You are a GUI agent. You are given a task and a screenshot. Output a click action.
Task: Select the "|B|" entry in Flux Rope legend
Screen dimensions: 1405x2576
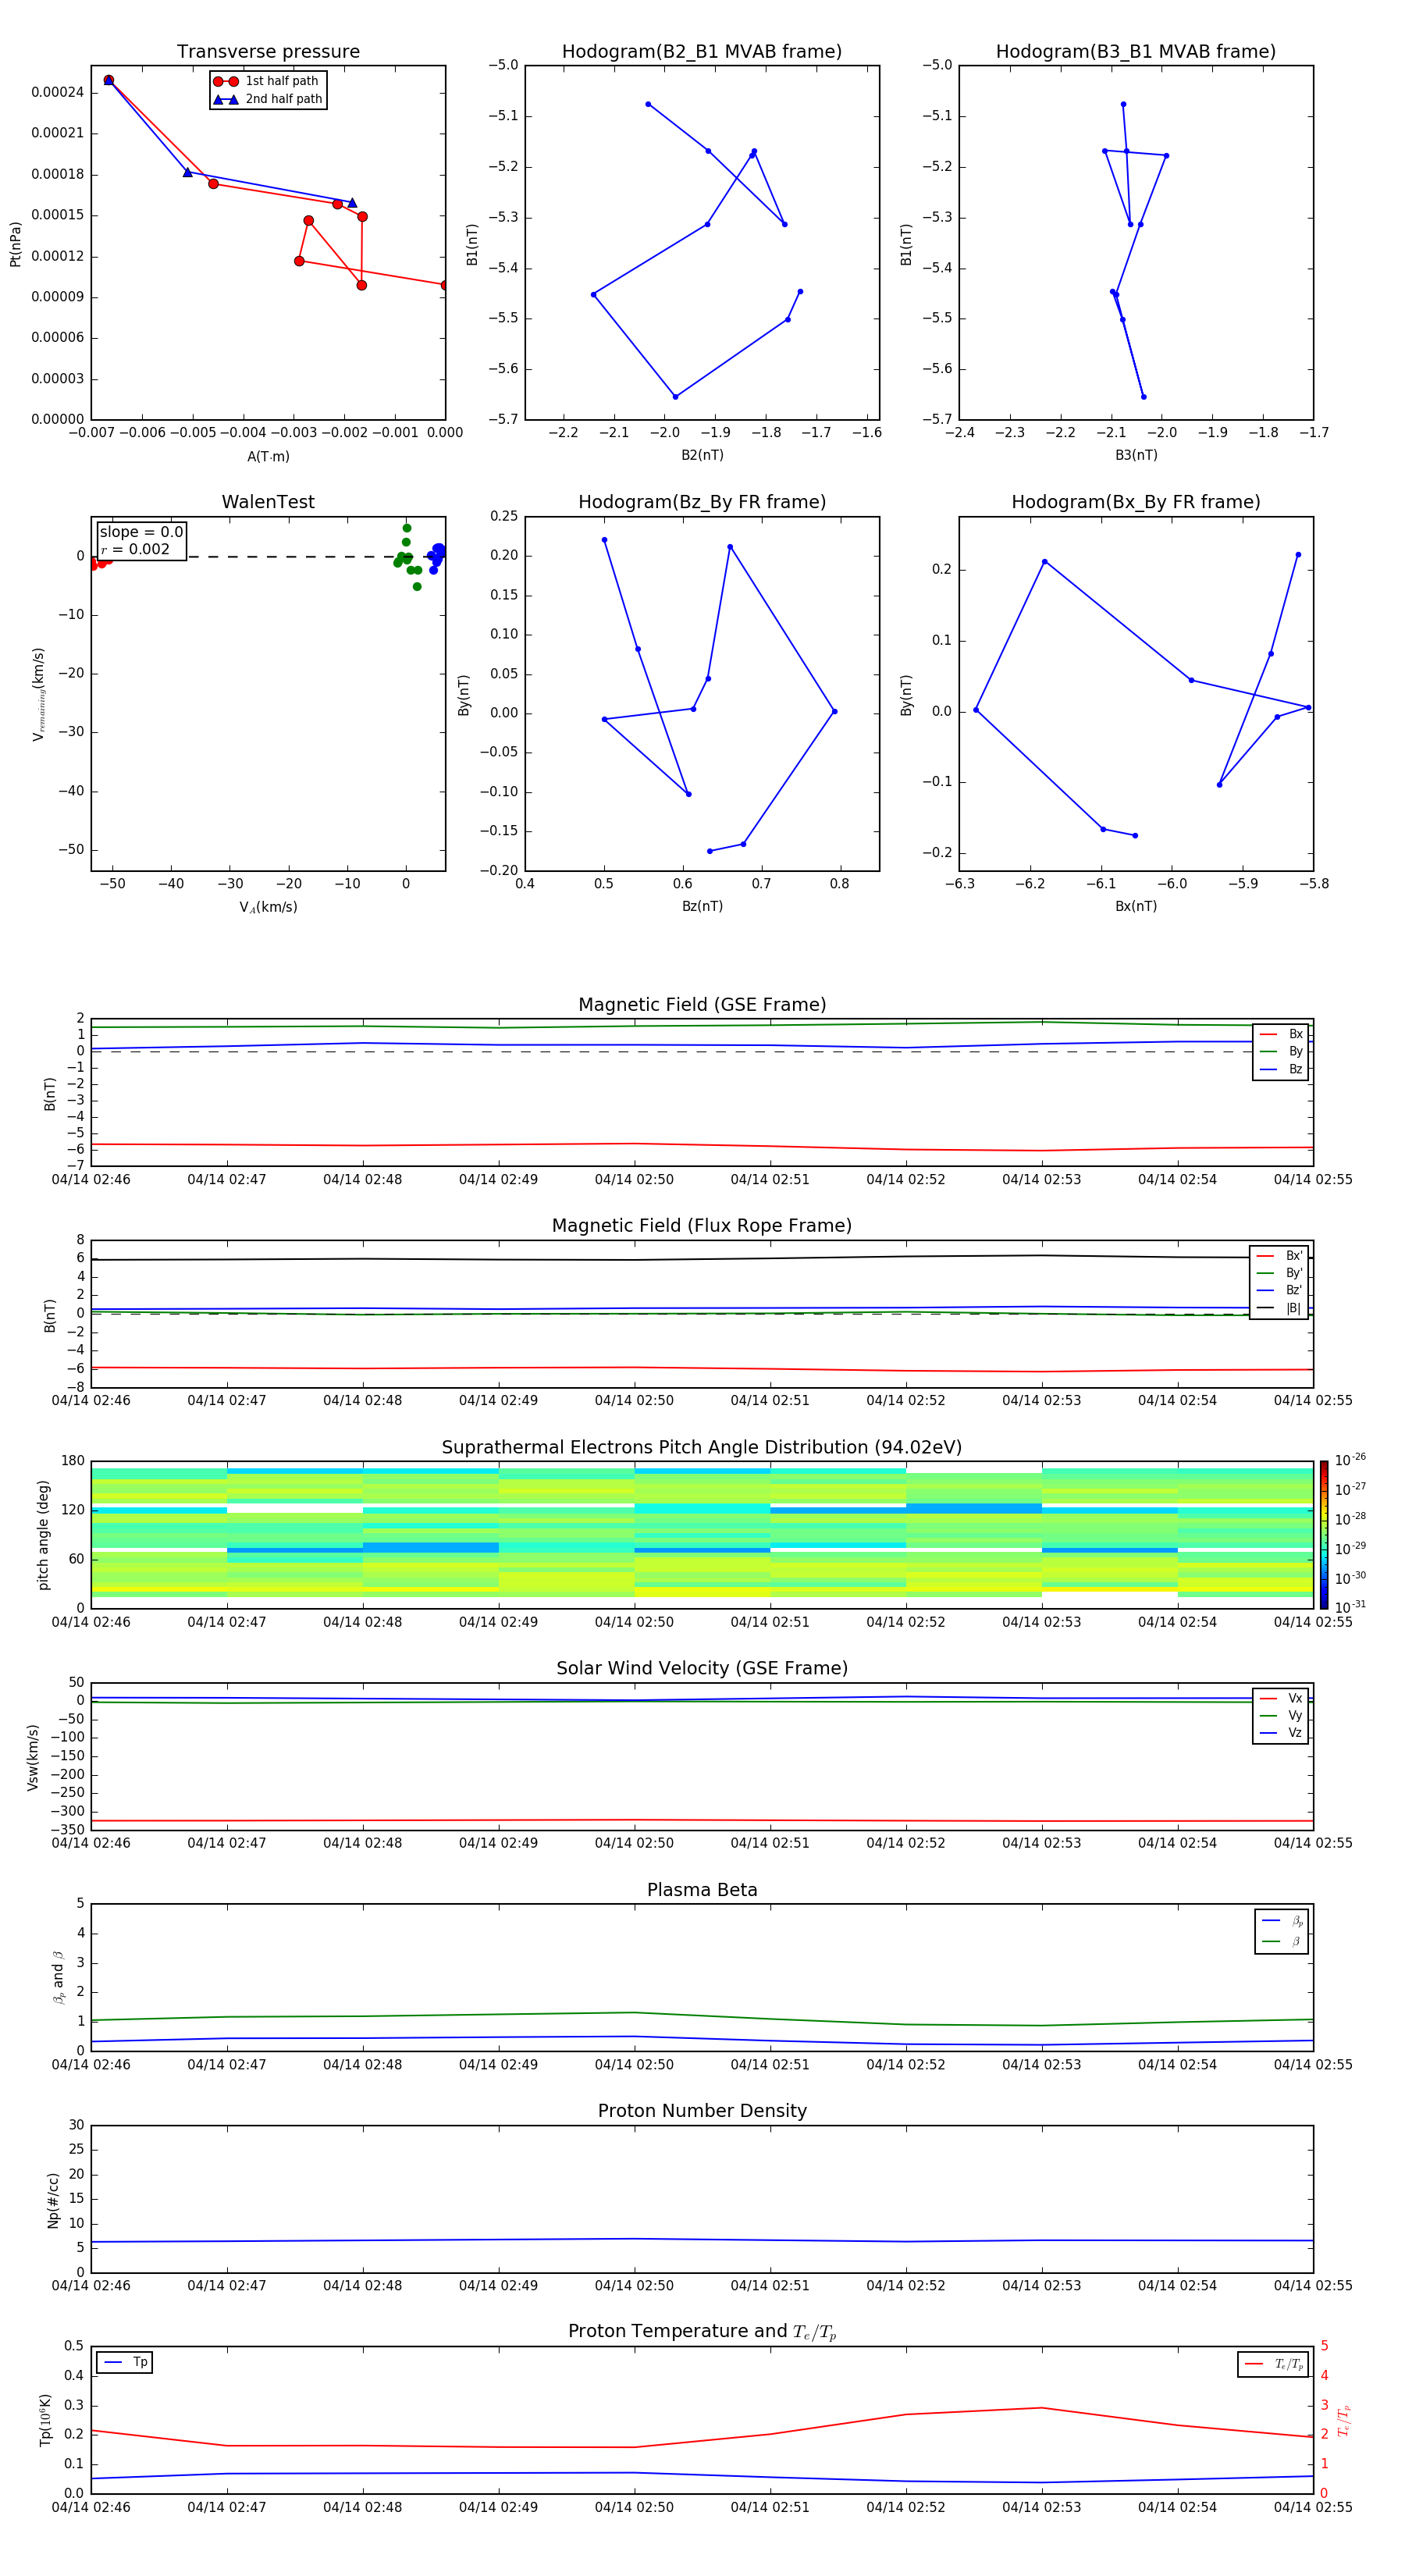1279,1308
